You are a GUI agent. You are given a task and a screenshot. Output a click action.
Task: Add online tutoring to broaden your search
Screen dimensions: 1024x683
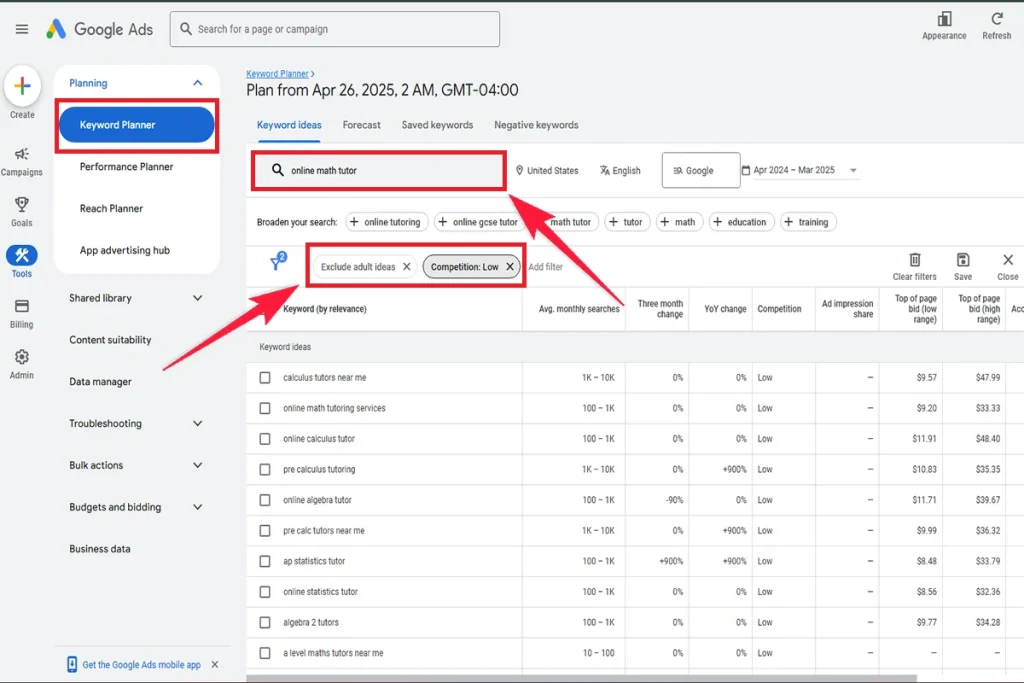pyautogui.click(x=387, y=222)
